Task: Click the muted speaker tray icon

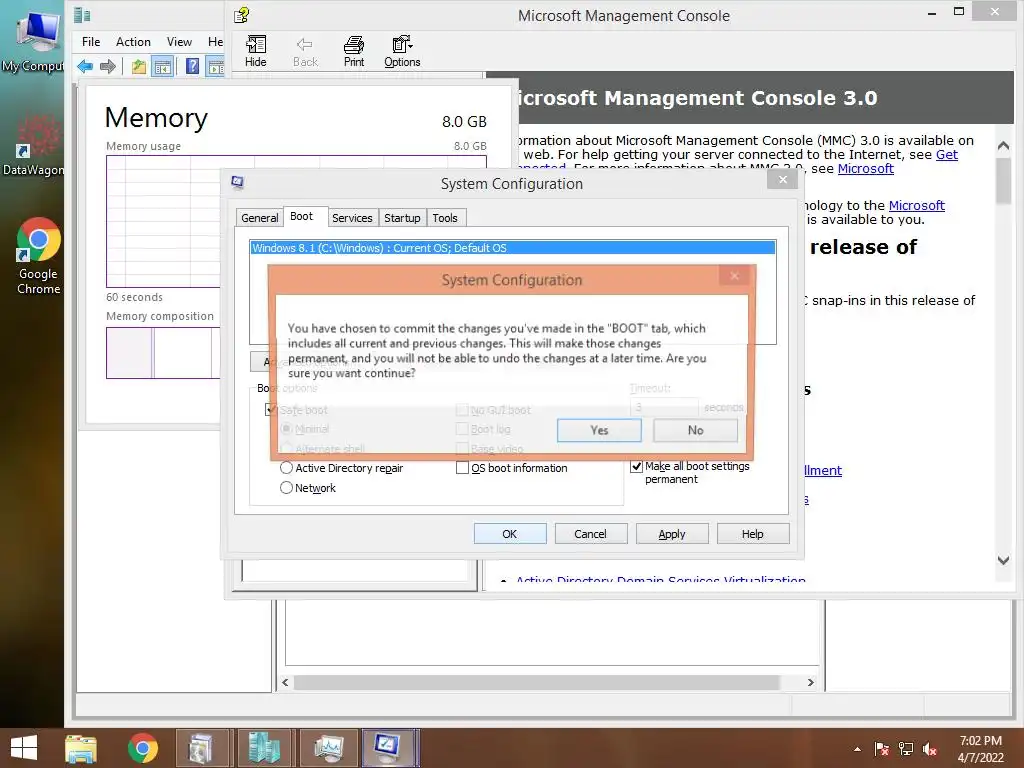Action: click(x=930, y=749)
